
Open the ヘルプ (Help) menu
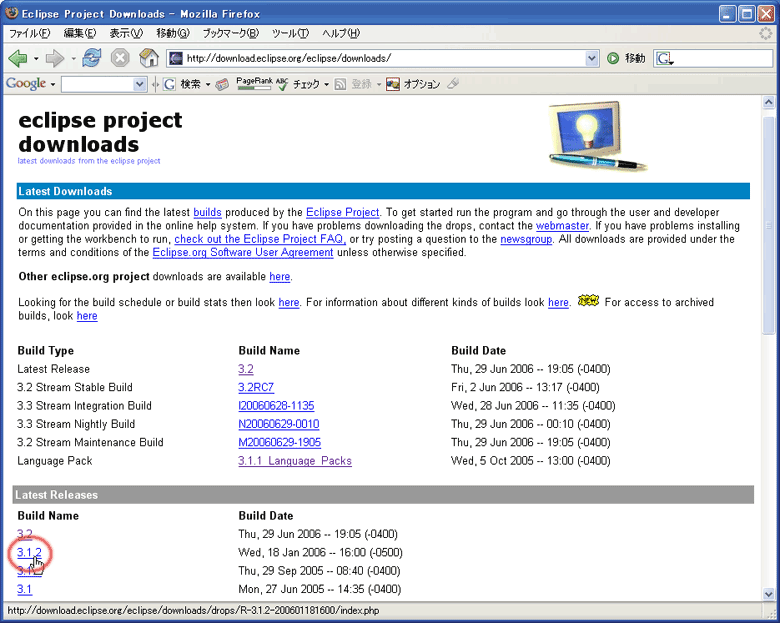click(x=341, y=33)
